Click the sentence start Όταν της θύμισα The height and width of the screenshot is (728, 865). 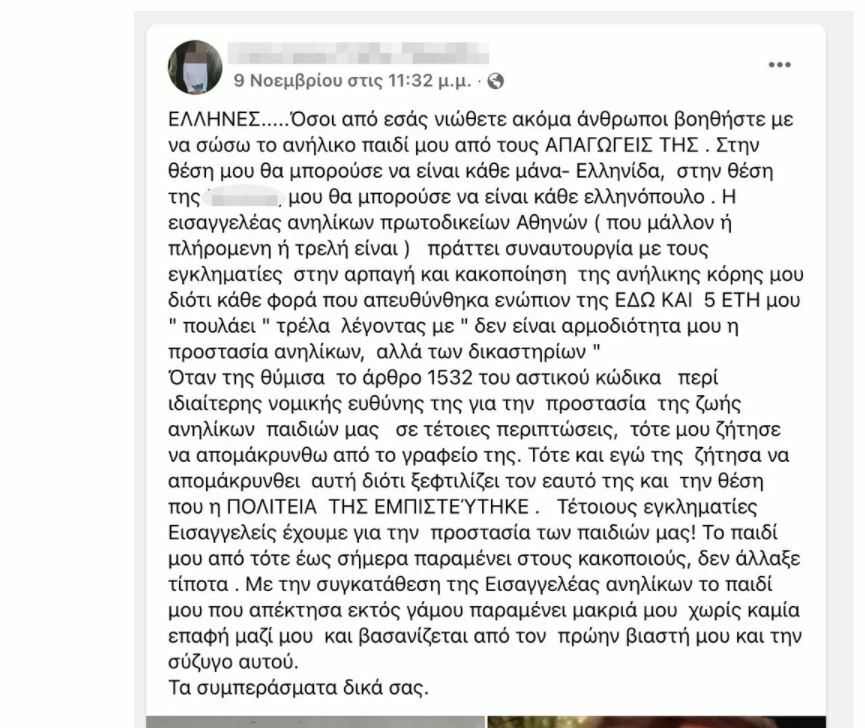[x=247, y=378]
